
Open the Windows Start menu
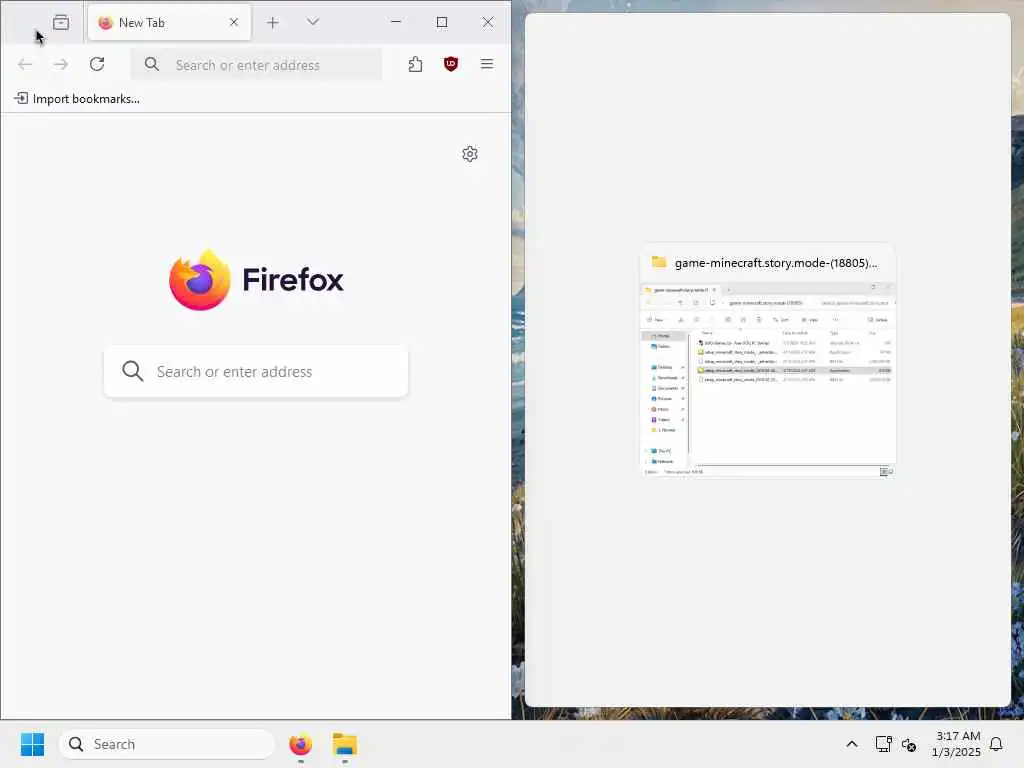[x=32, y=744]
